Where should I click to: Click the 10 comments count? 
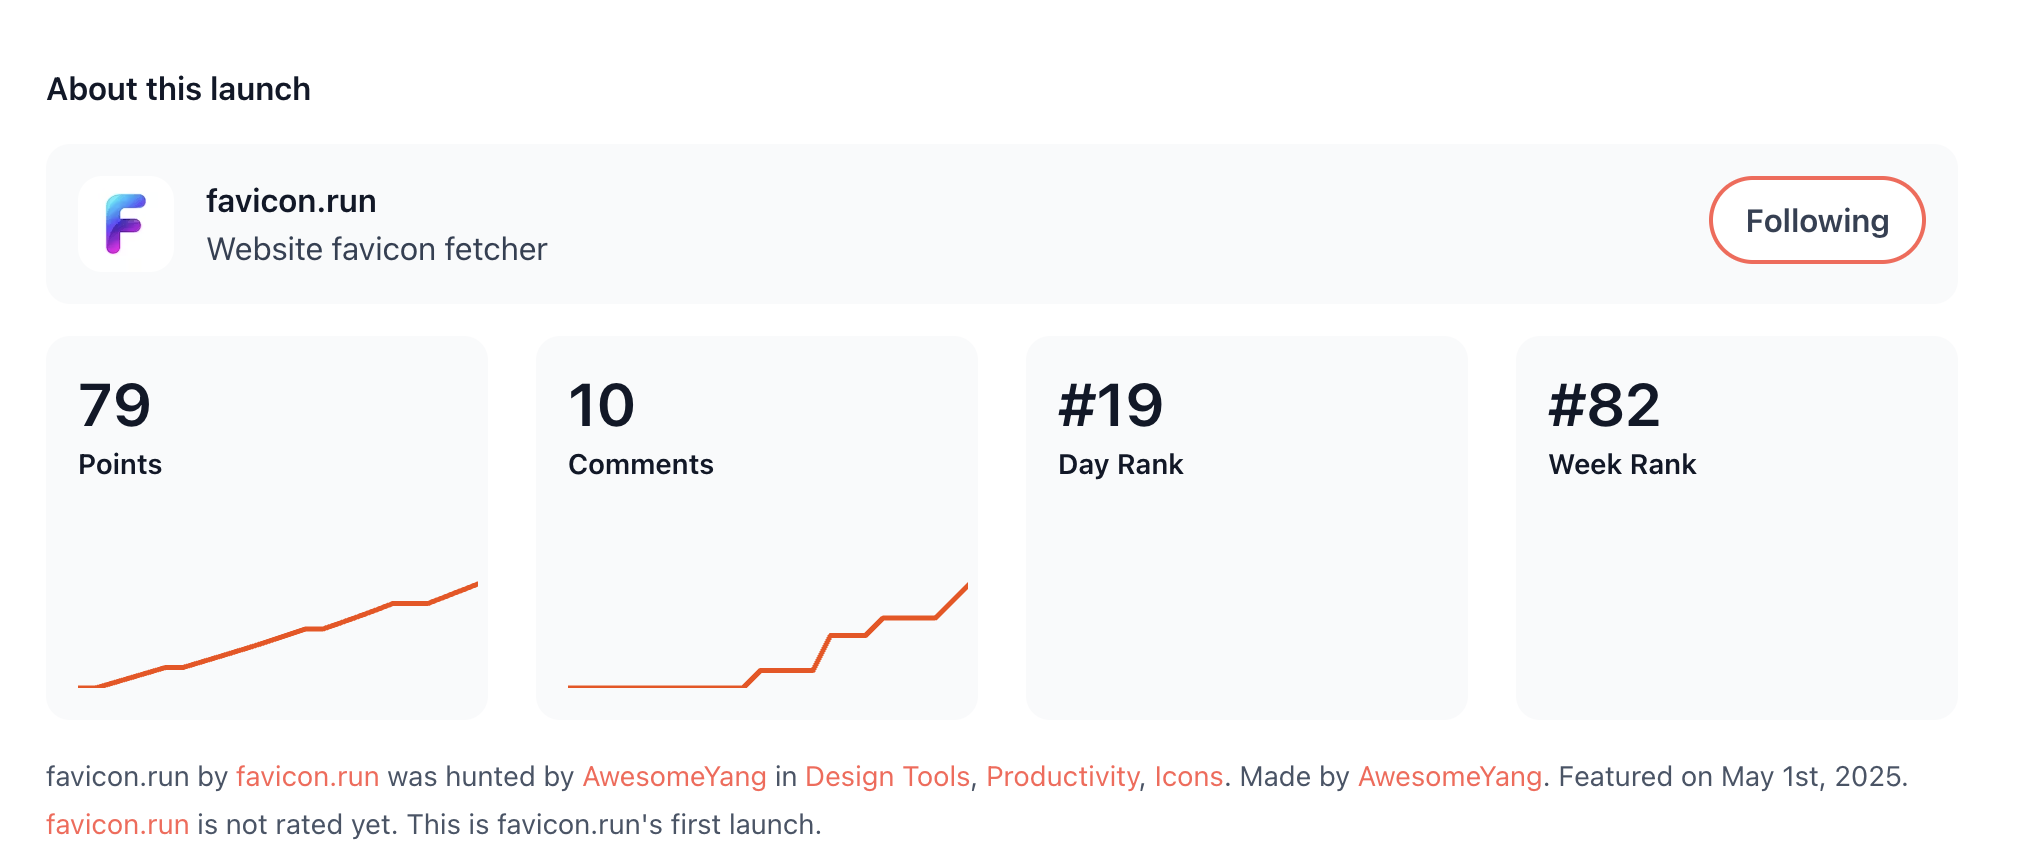click(x=601, y=405)
